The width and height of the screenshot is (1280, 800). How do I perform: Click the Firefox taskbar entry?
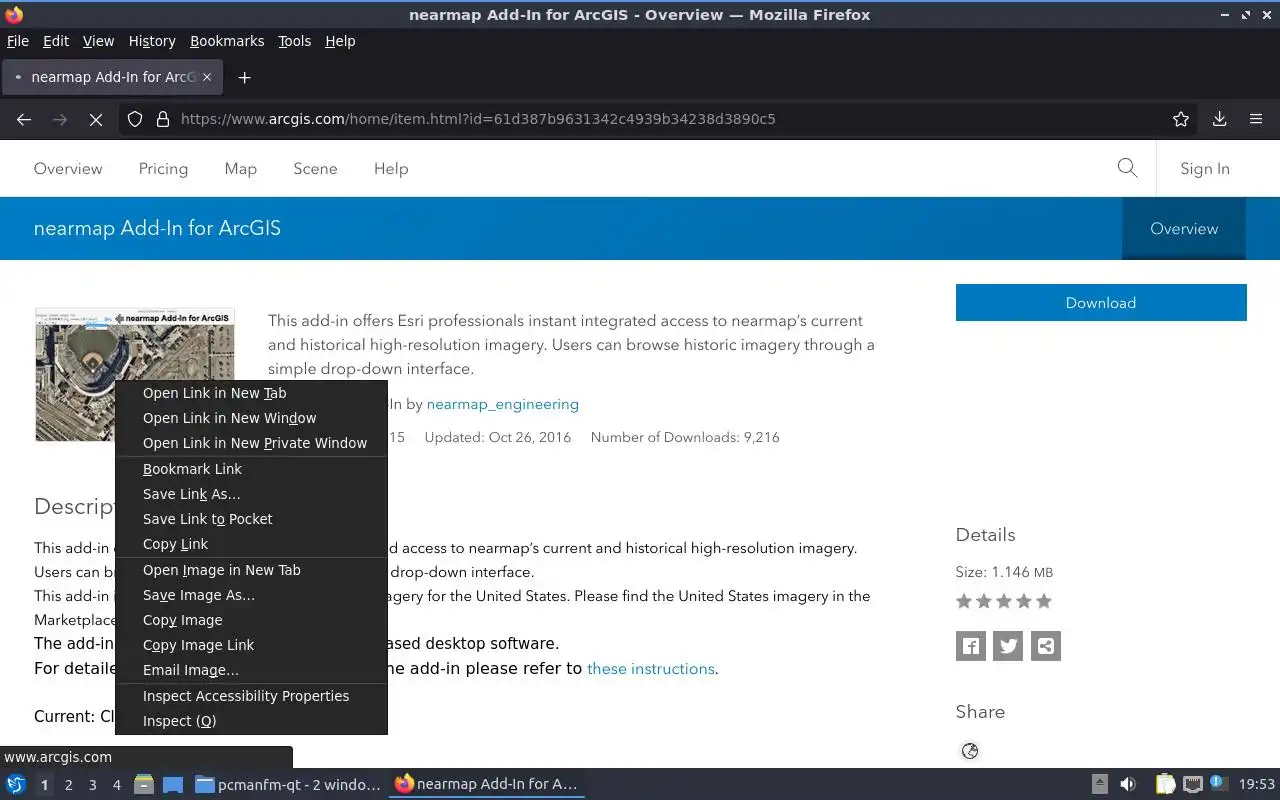(x=486, y=784)
